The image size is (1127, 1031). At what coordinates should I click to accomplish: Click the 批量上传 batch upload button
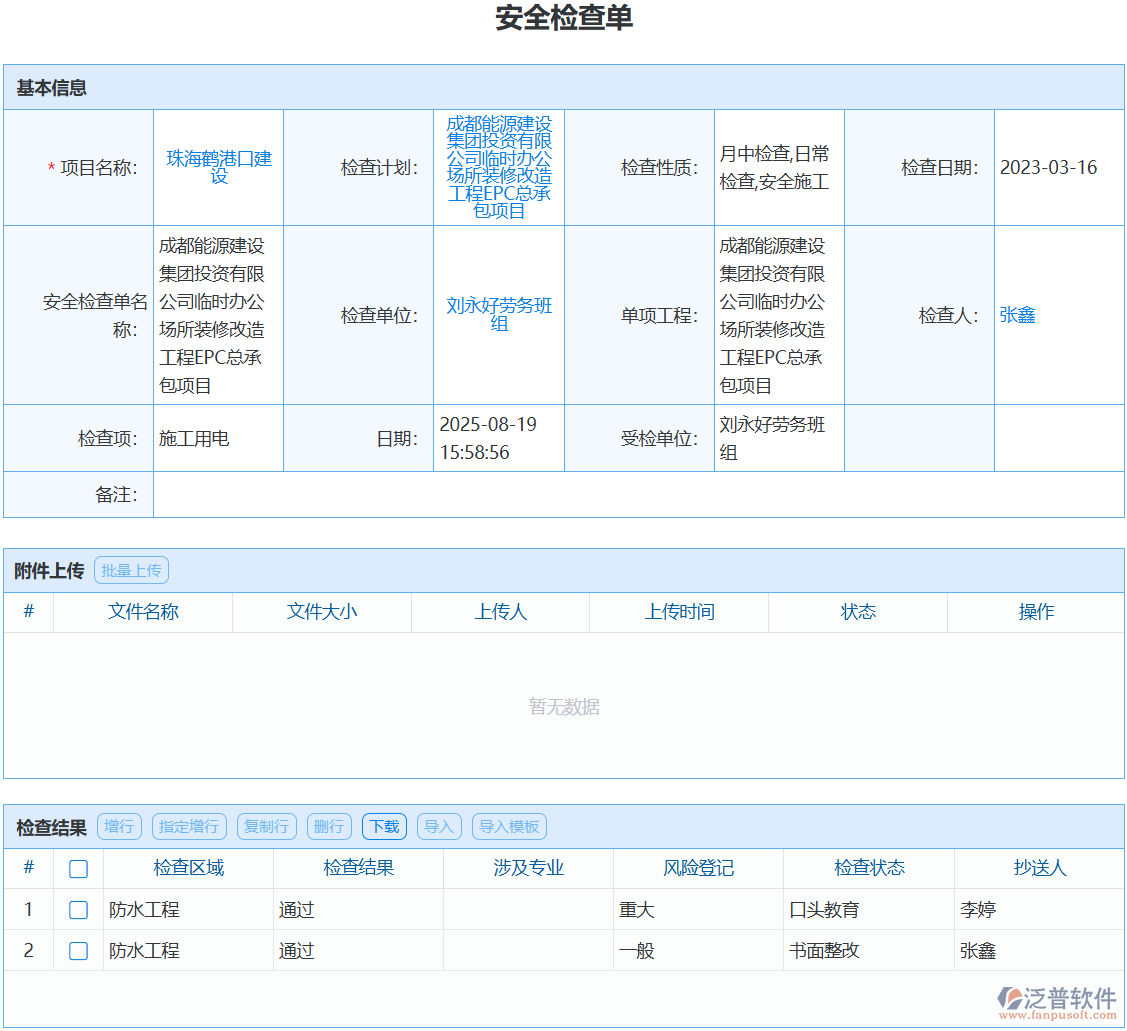point(131,569)
